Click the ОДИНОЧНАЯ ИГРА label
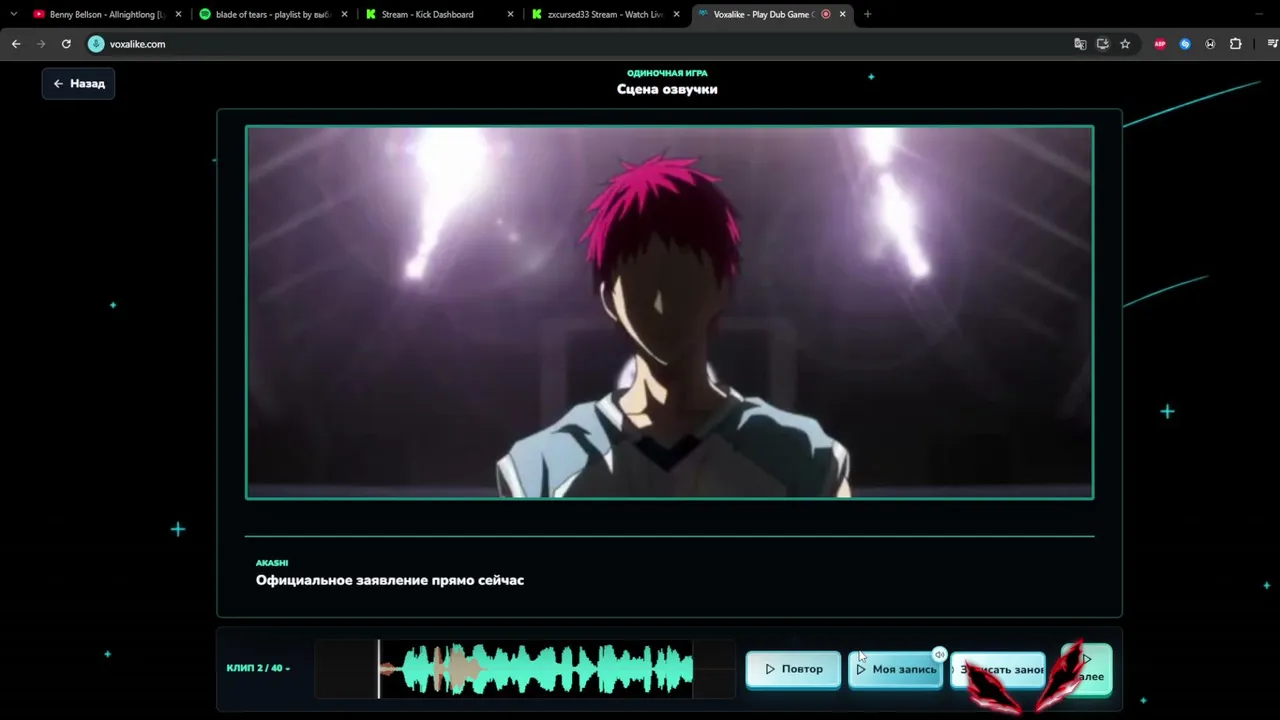 [x=667, y=73]
